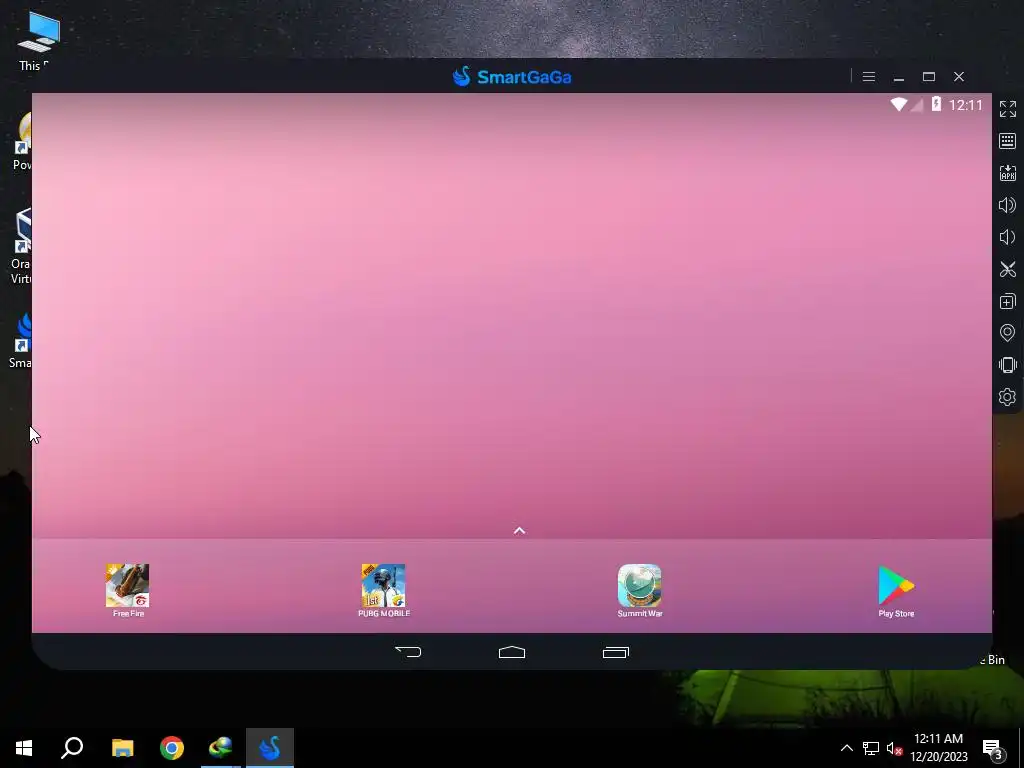
Task: Click the Android Wi-Fi status icon
Action: pos(899,104)
